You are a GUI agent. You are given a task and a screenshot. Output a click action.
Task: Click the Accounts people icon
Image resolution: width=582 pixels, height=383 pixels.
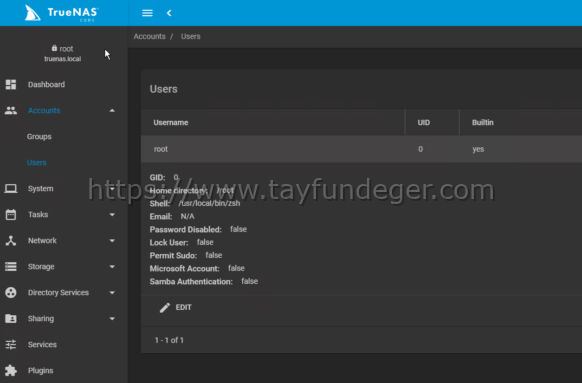[11, 111]
